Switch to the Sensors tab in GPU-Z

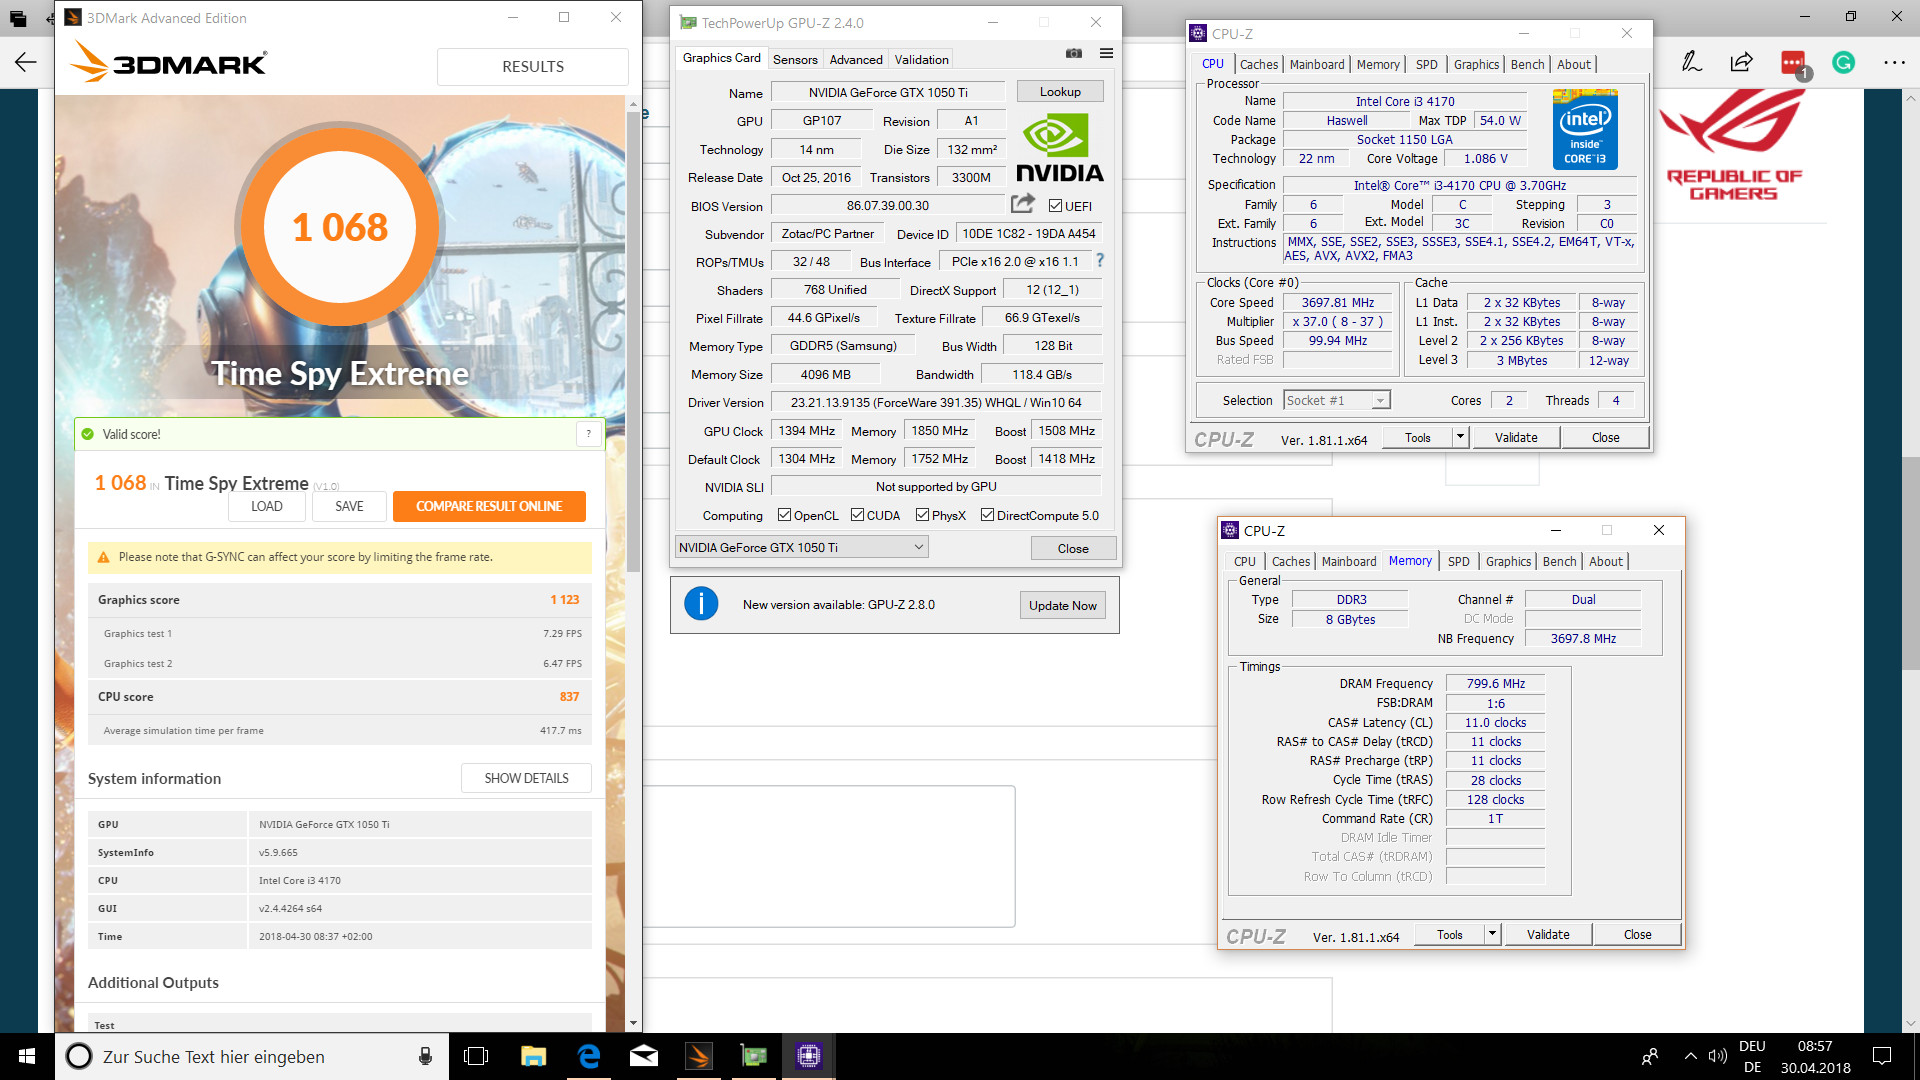[795, 59]
